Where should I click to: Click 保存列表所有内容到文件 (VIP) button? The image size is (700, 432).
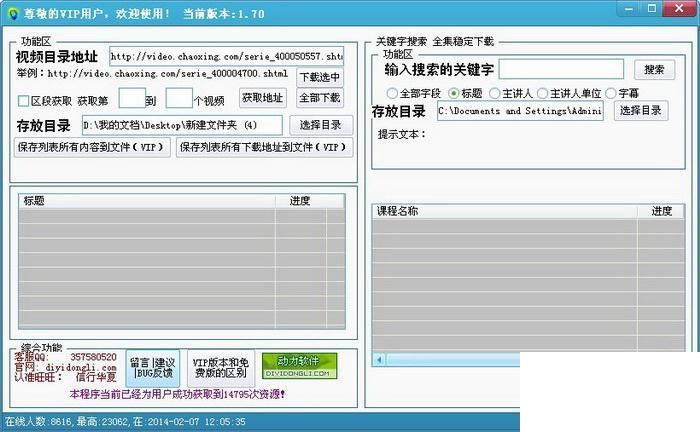(x=92, y=147)
